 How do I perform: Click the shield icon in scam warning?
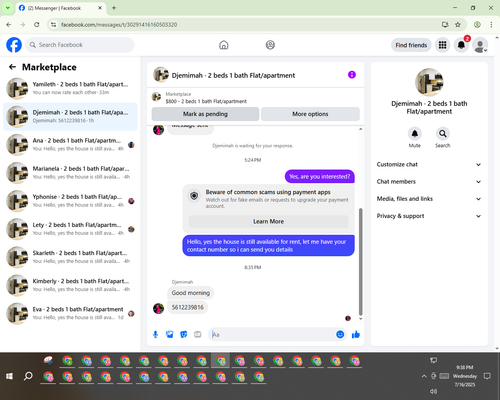tap(194, 196)
